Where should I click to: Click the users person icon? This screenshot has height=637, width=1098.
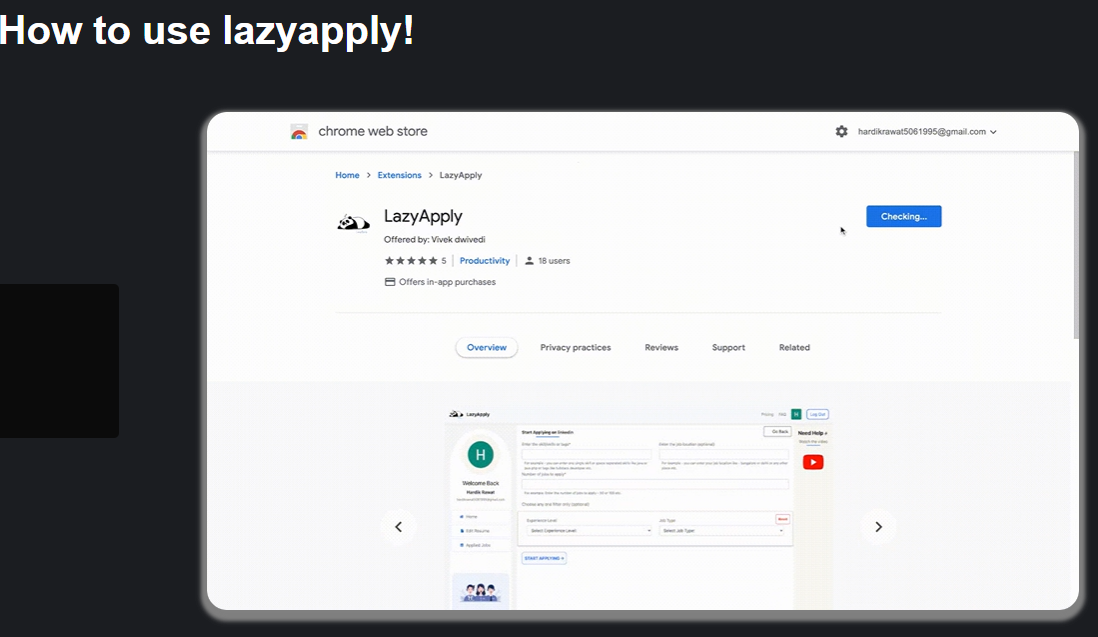(x=530, y=261)
